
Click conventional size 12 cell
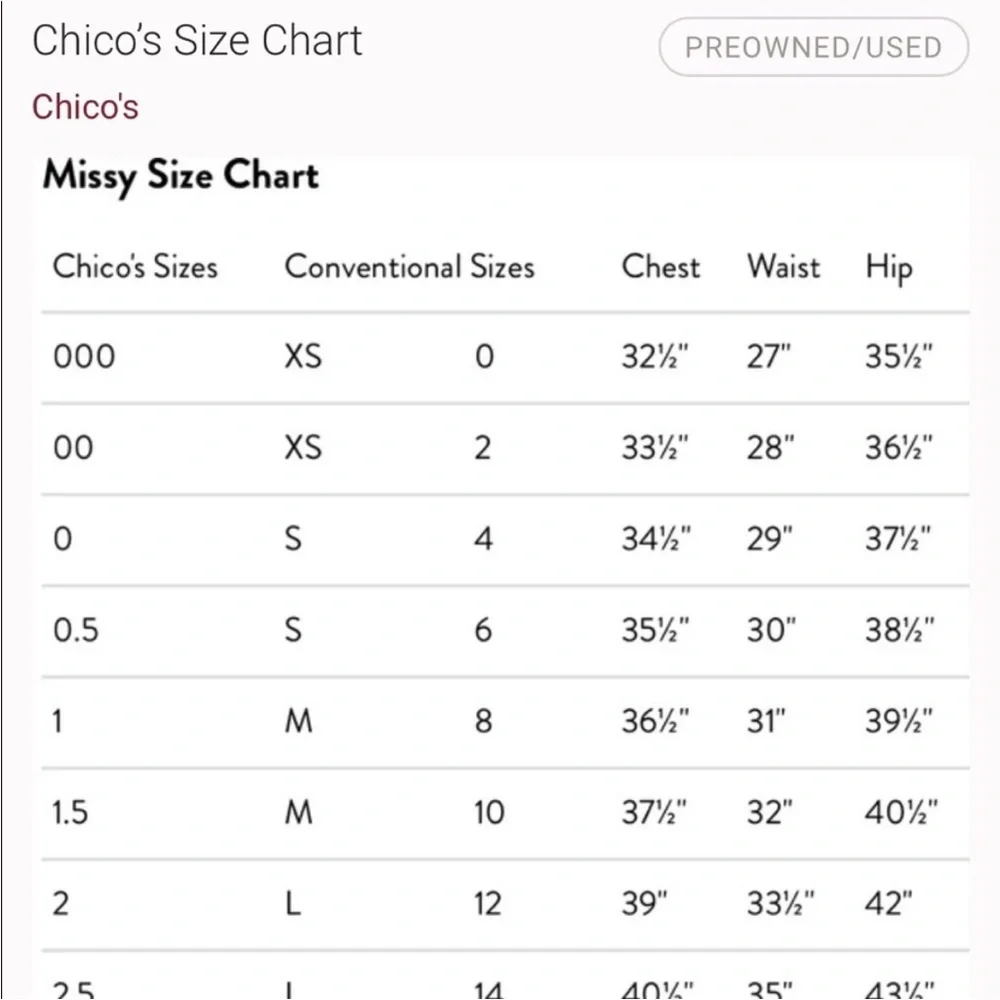[x=487, y=904]
